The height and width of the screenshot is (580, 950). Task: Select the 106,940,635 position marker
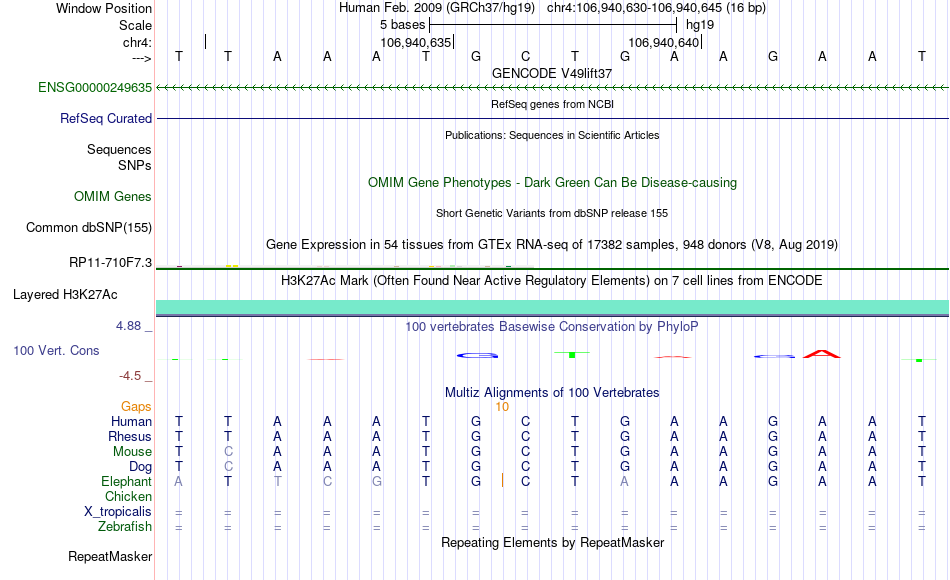[x=416, y=42]
